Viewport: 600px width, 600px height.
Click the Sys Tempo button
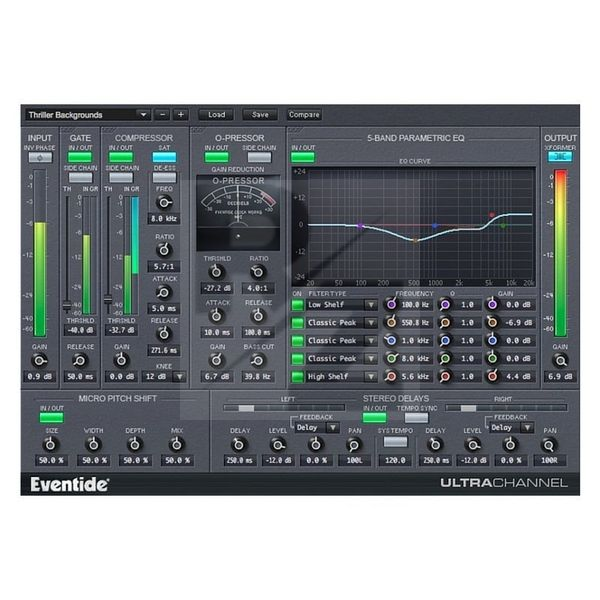coord(395,442)
